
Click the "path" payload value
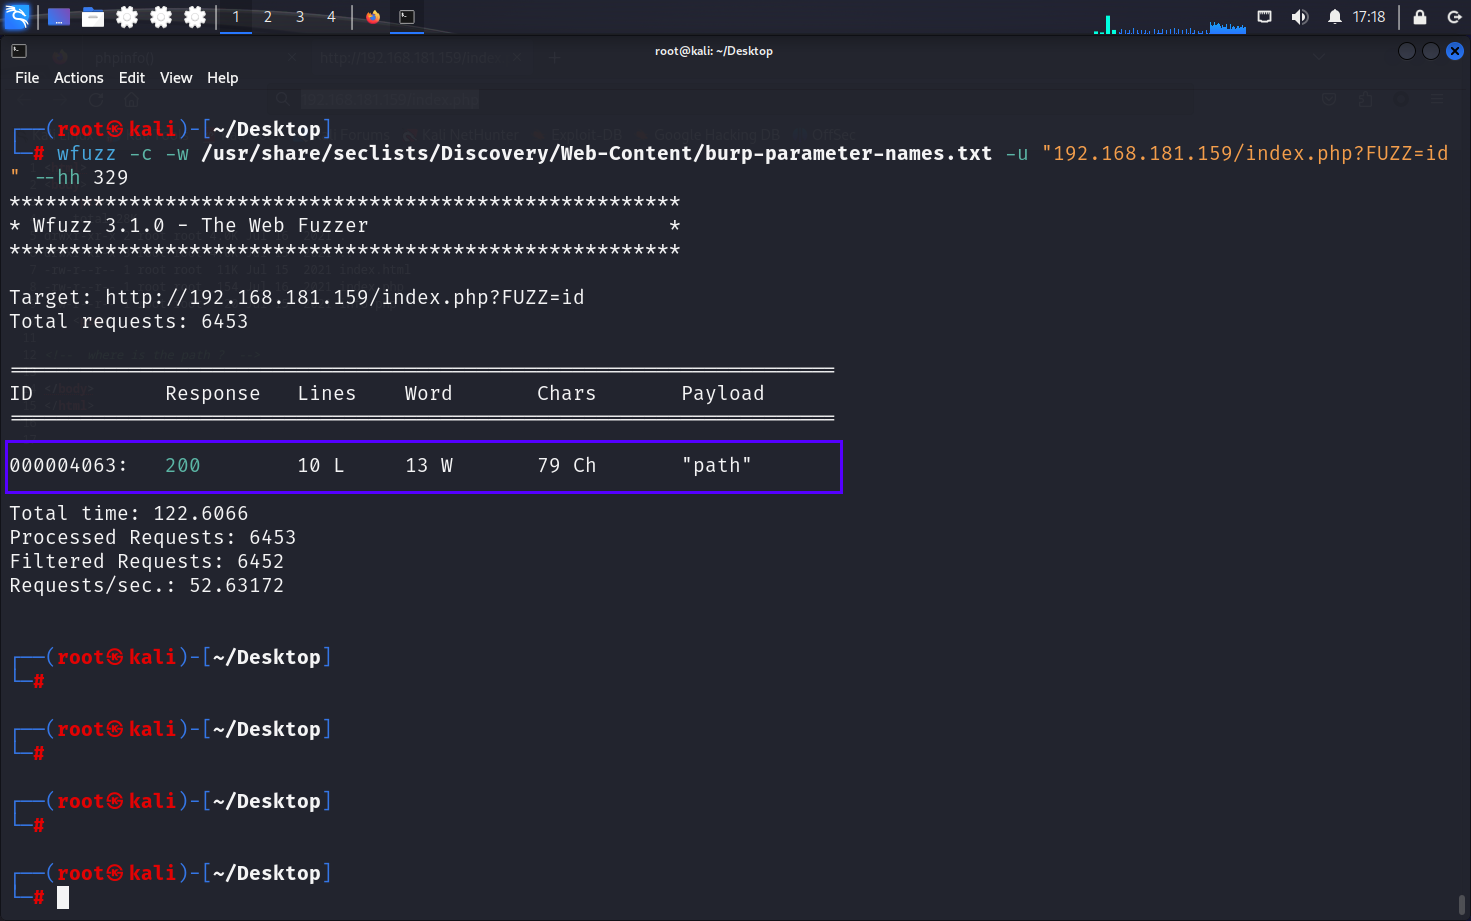click(717, 465)
